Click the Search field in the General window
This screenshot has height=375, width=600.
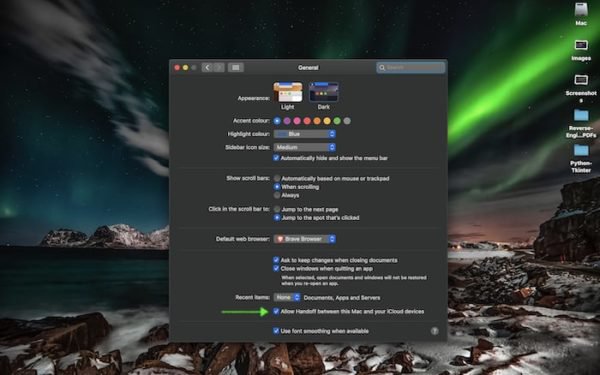[411, 68]
